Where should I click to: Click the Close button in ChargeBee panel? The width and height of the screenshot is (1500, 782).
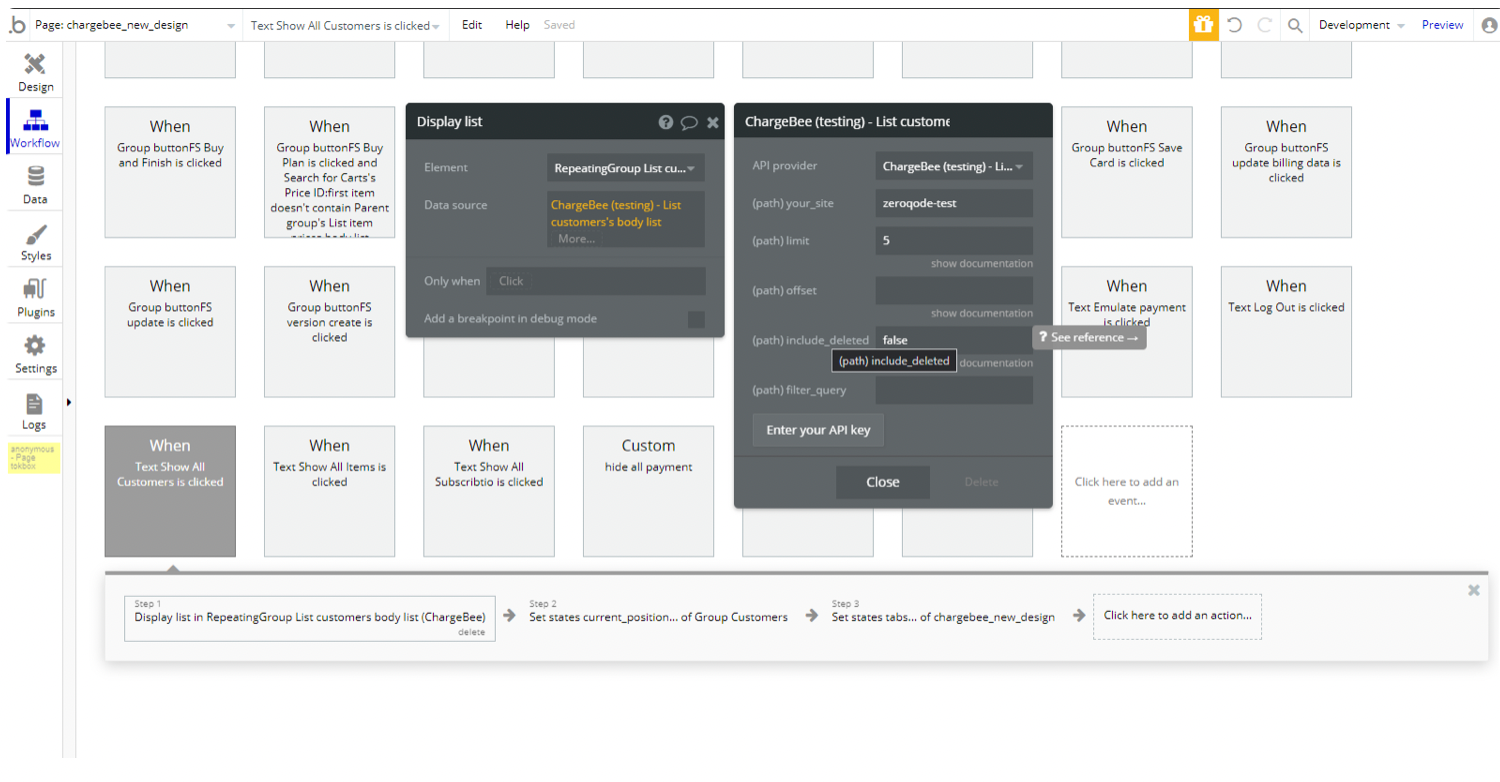(883, 482)
